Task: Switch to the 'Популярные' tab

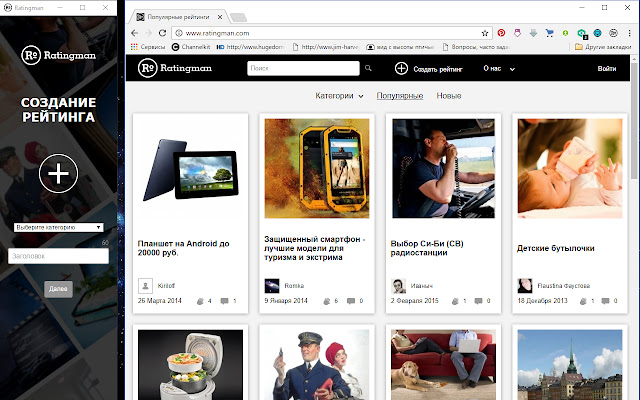Action: pyautogui.click(x=400, y=96)
